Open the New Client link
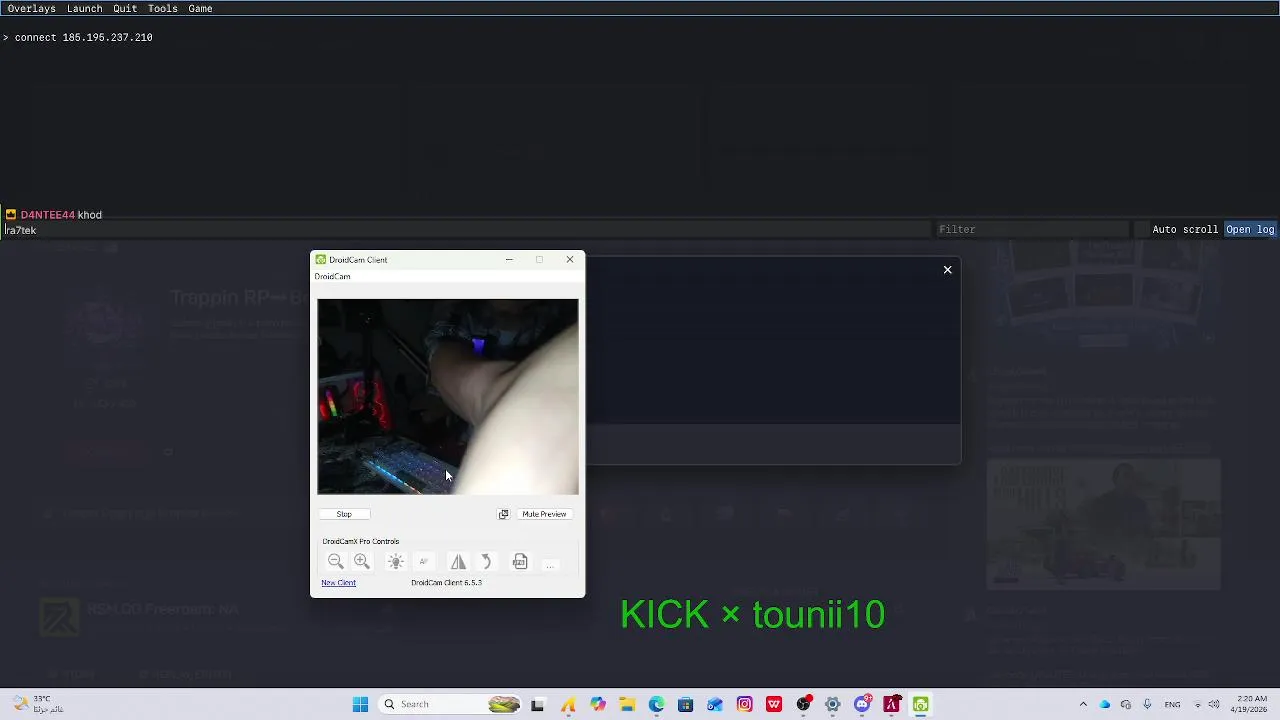Viewport: 1280px width, 720px height. pyautogui.click(x=338, y=583)
